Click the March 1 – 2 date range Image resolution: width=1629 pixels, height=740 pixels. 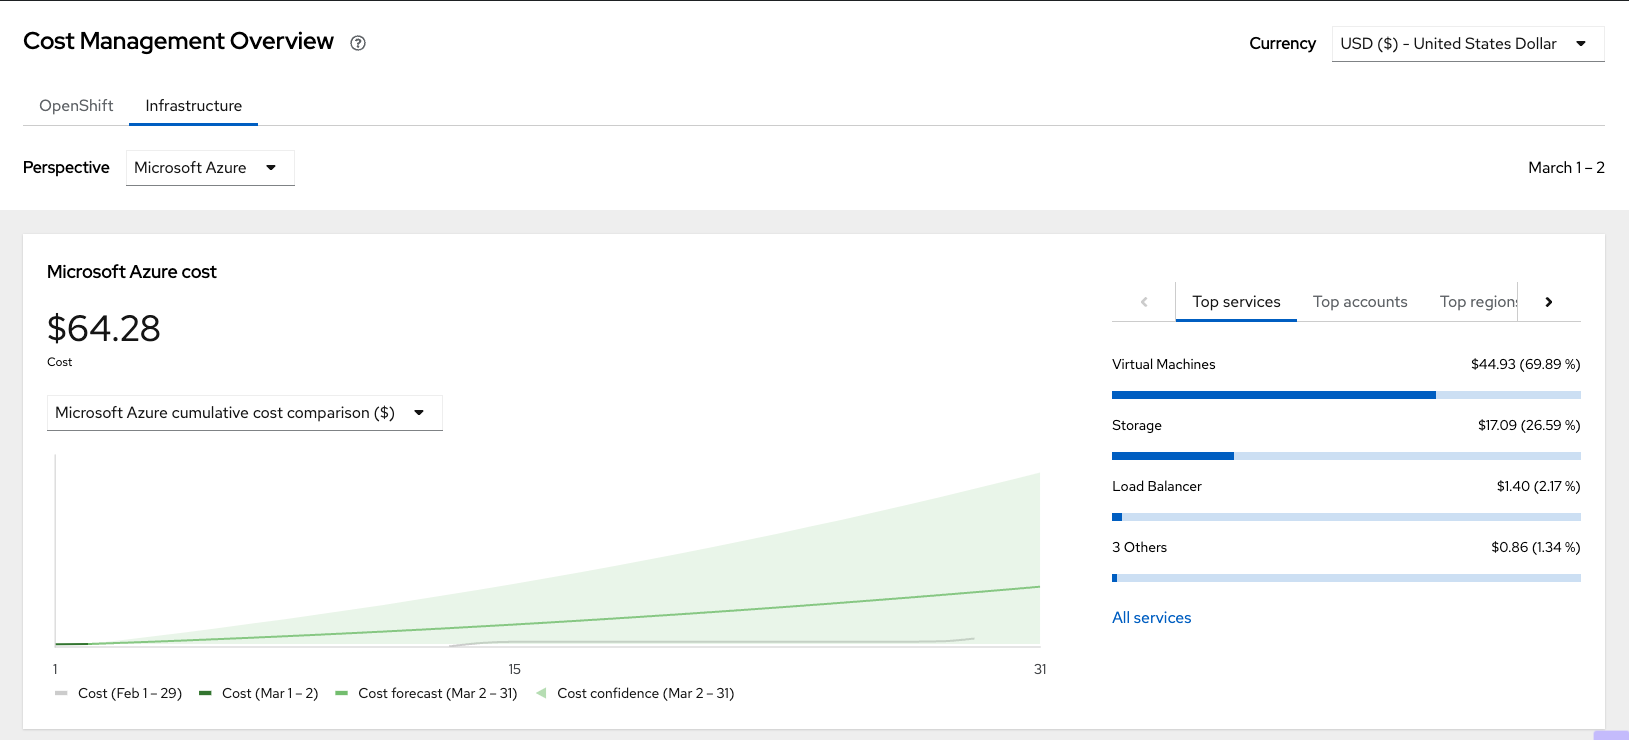(x=1566, y=168)
